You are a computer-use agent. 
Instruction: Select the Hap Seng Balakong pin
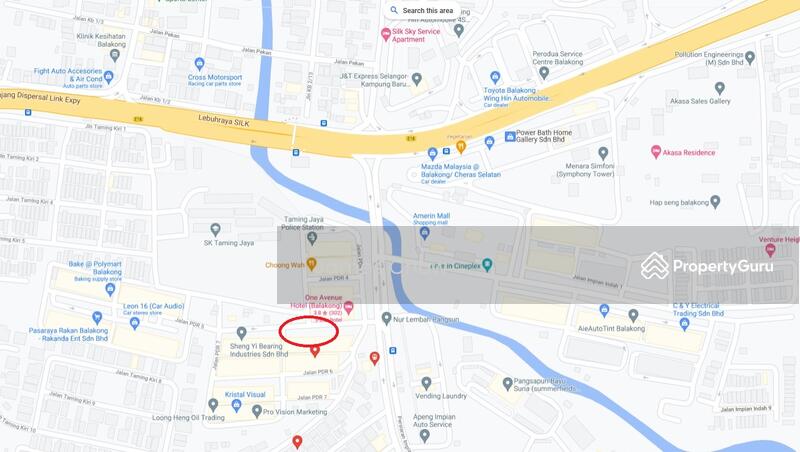pyautogui.click(x=715, y=202)
